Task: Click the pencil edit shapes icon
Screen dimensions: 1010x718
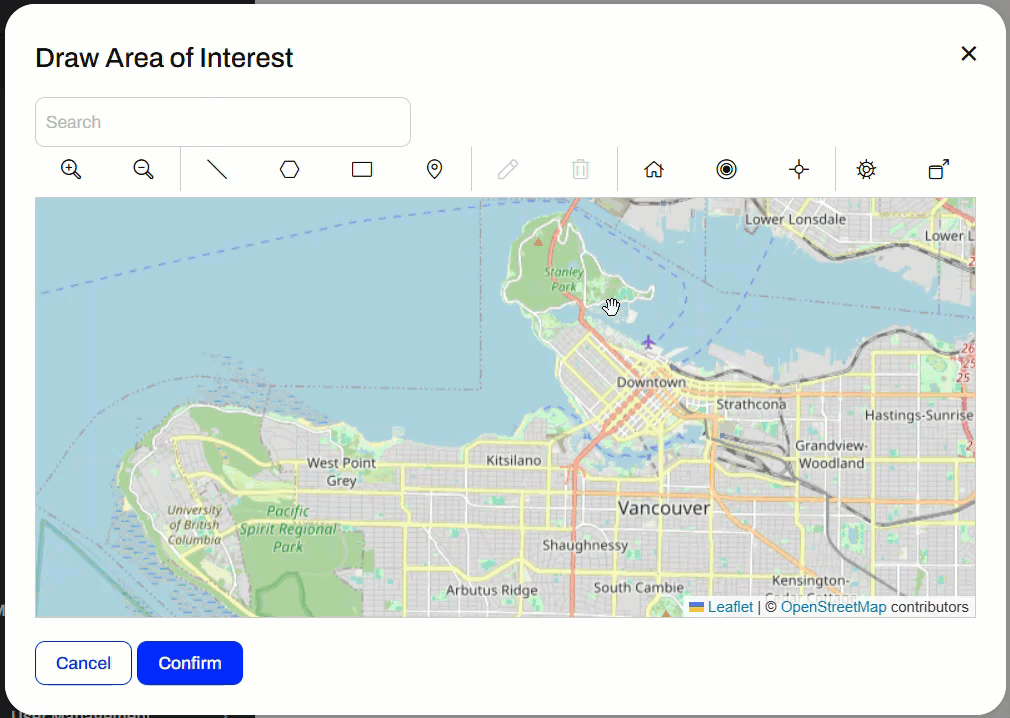Action: [508, 169]
